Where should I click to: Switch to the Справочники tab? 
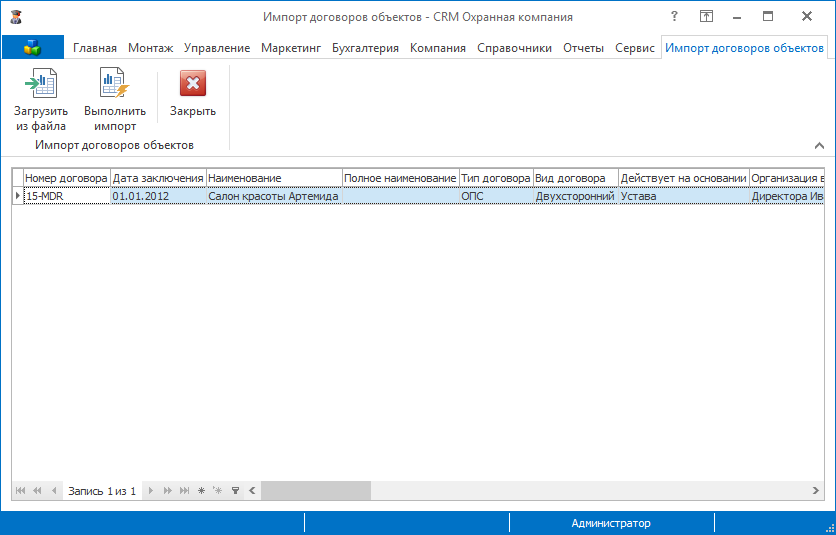pos(515,48)
